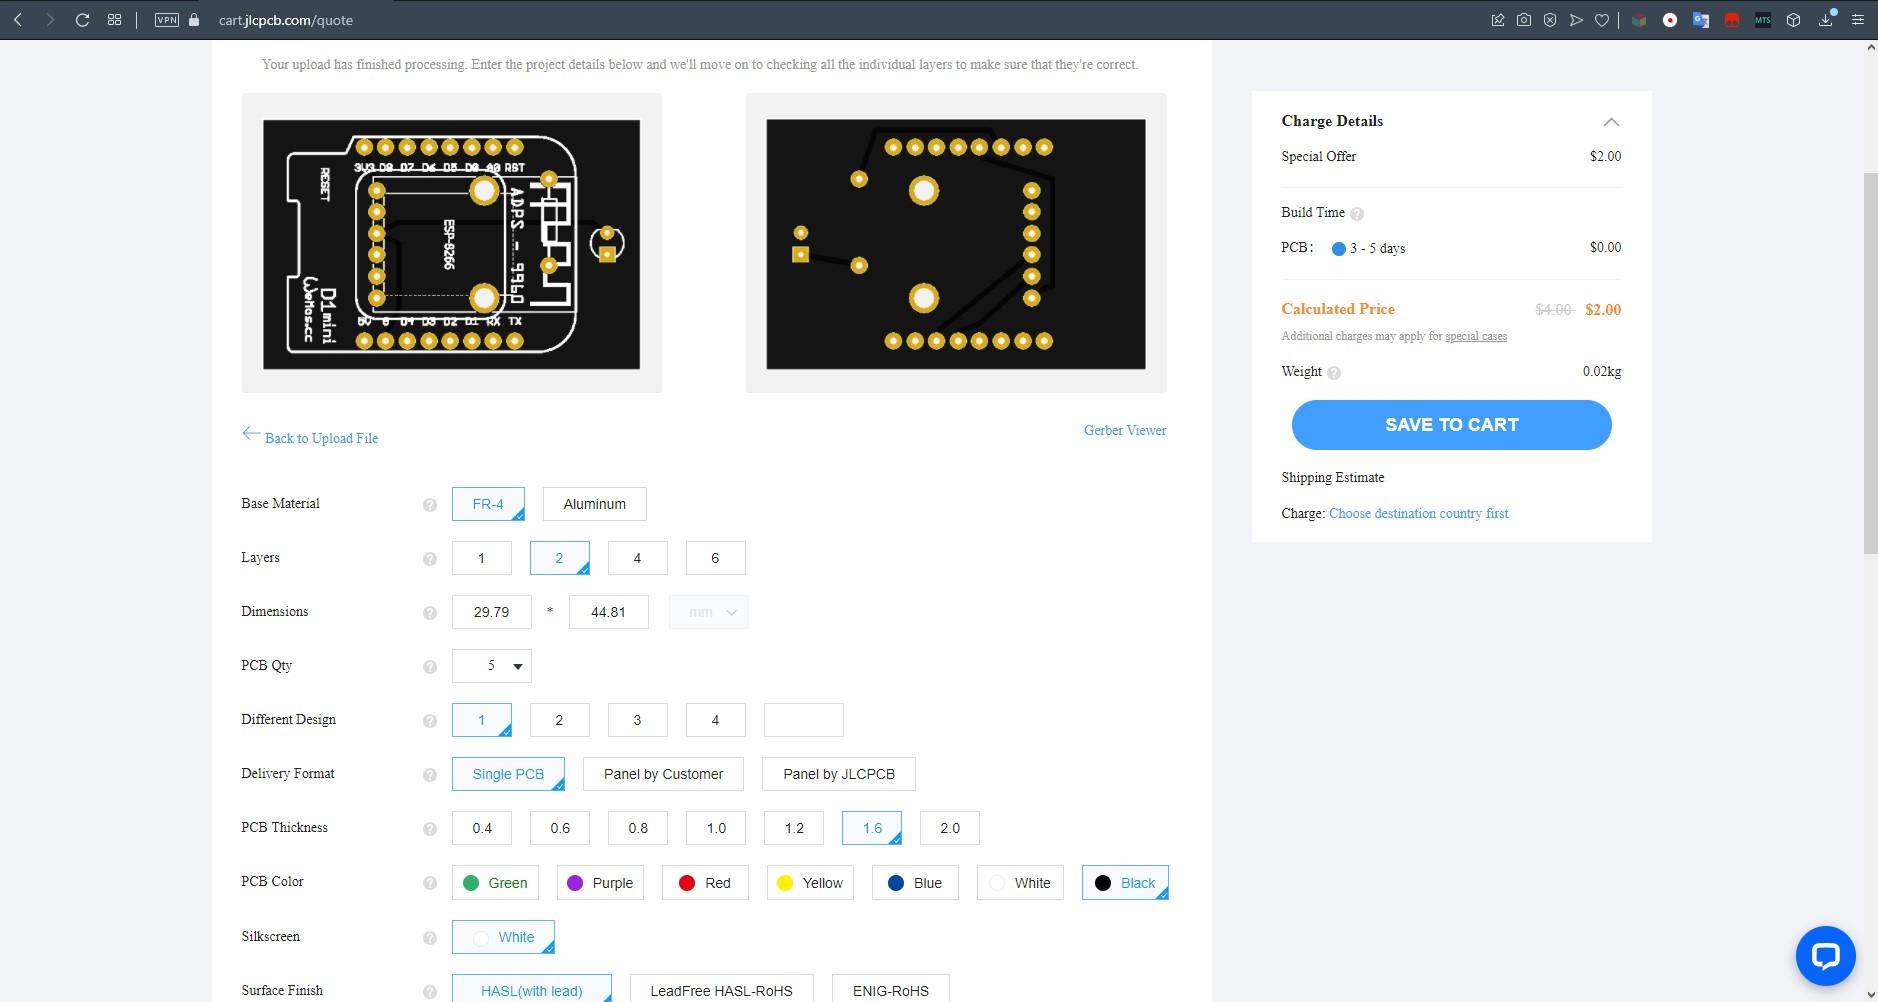This screenshot has height=1002, width=1878.
Task: Click the width dimension input field
Action: click(491, 611)
